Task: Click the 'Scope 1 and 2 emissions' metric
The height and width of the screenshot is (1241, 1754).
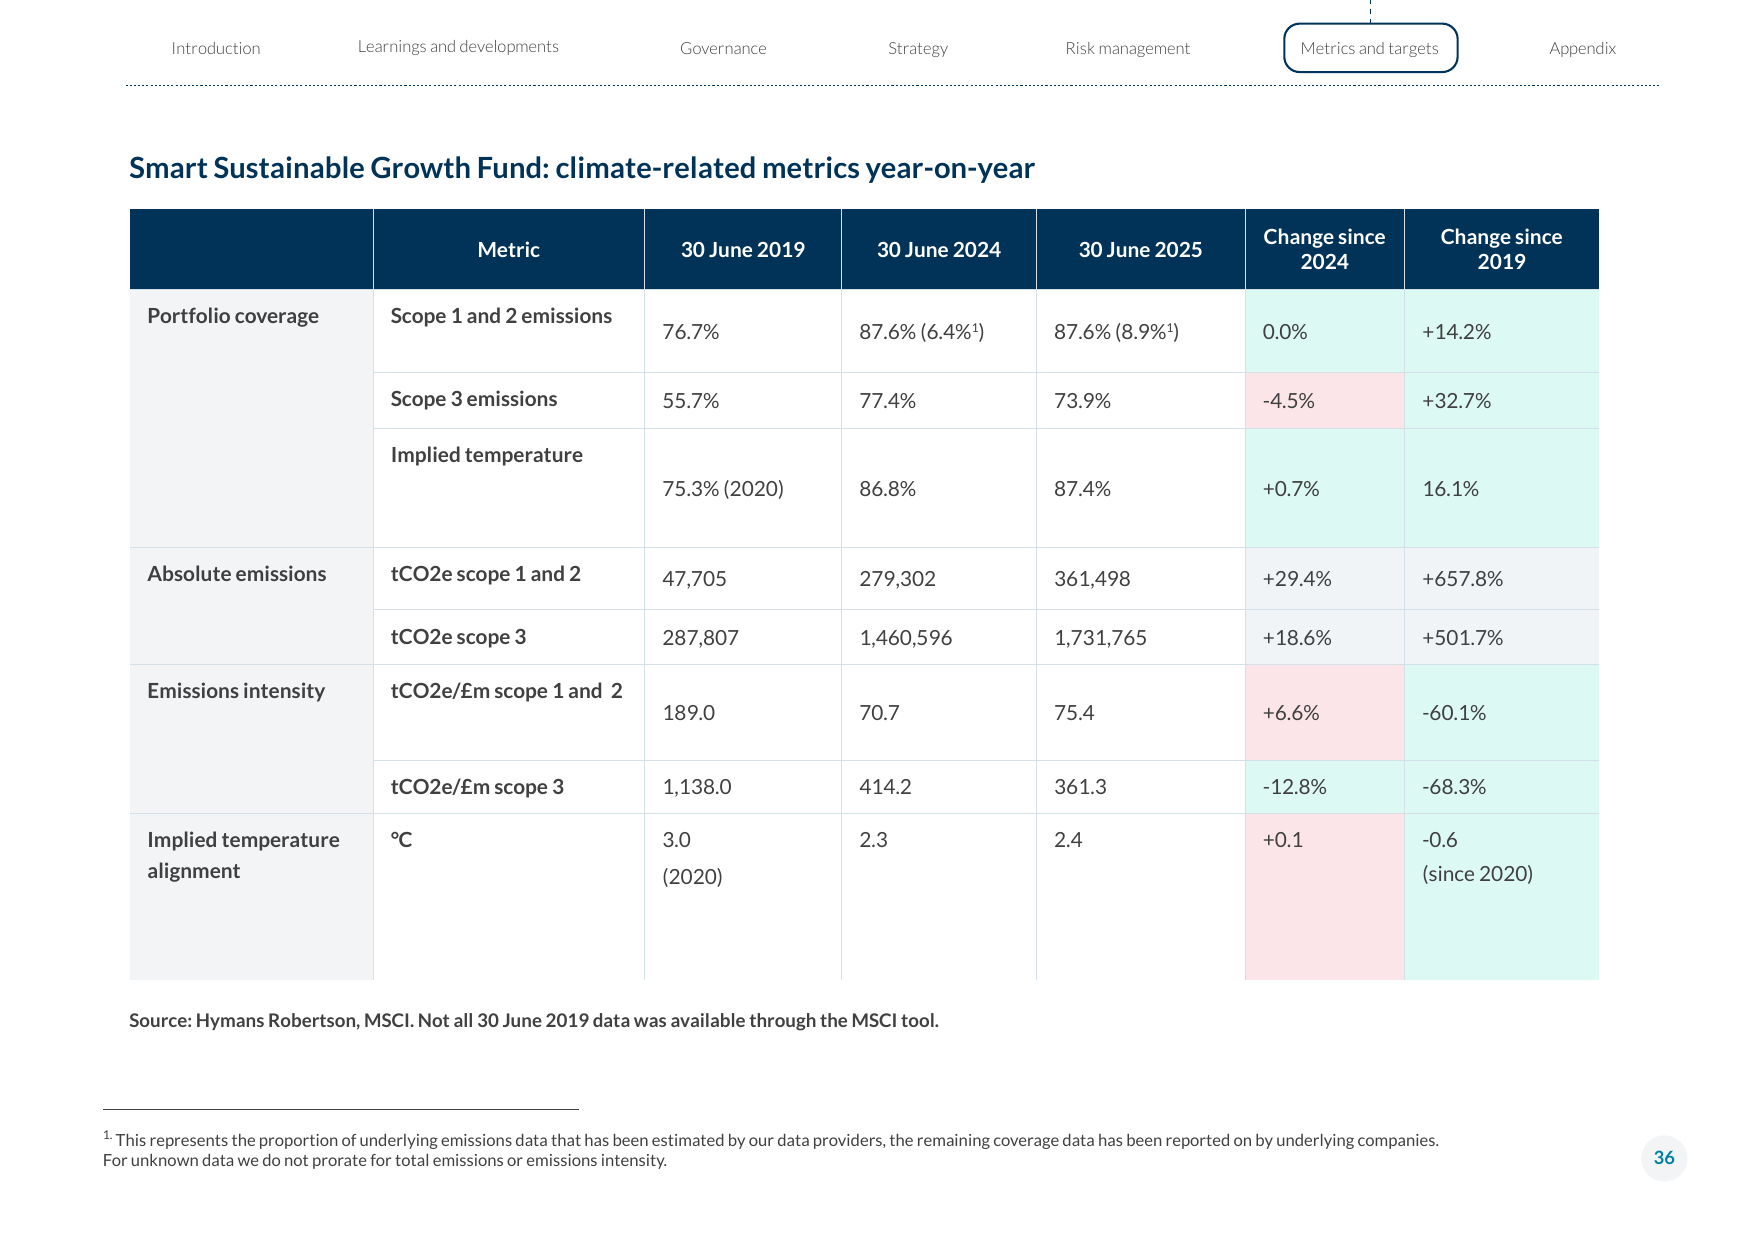Action: (501, 316)
